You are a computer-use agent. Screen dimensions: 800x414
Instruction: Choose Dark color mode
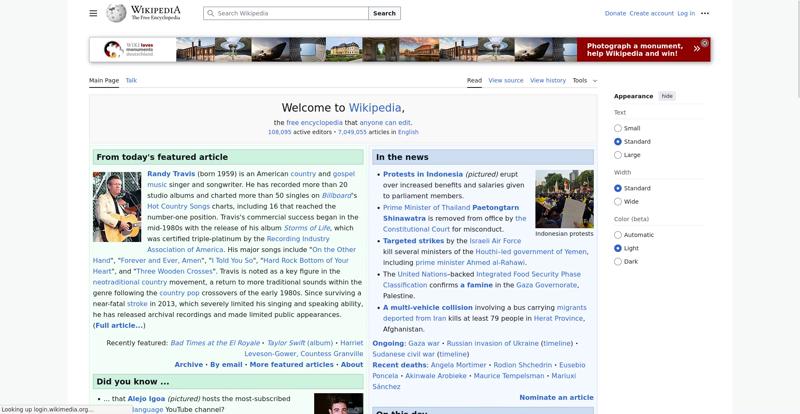[x=618, y=261]
